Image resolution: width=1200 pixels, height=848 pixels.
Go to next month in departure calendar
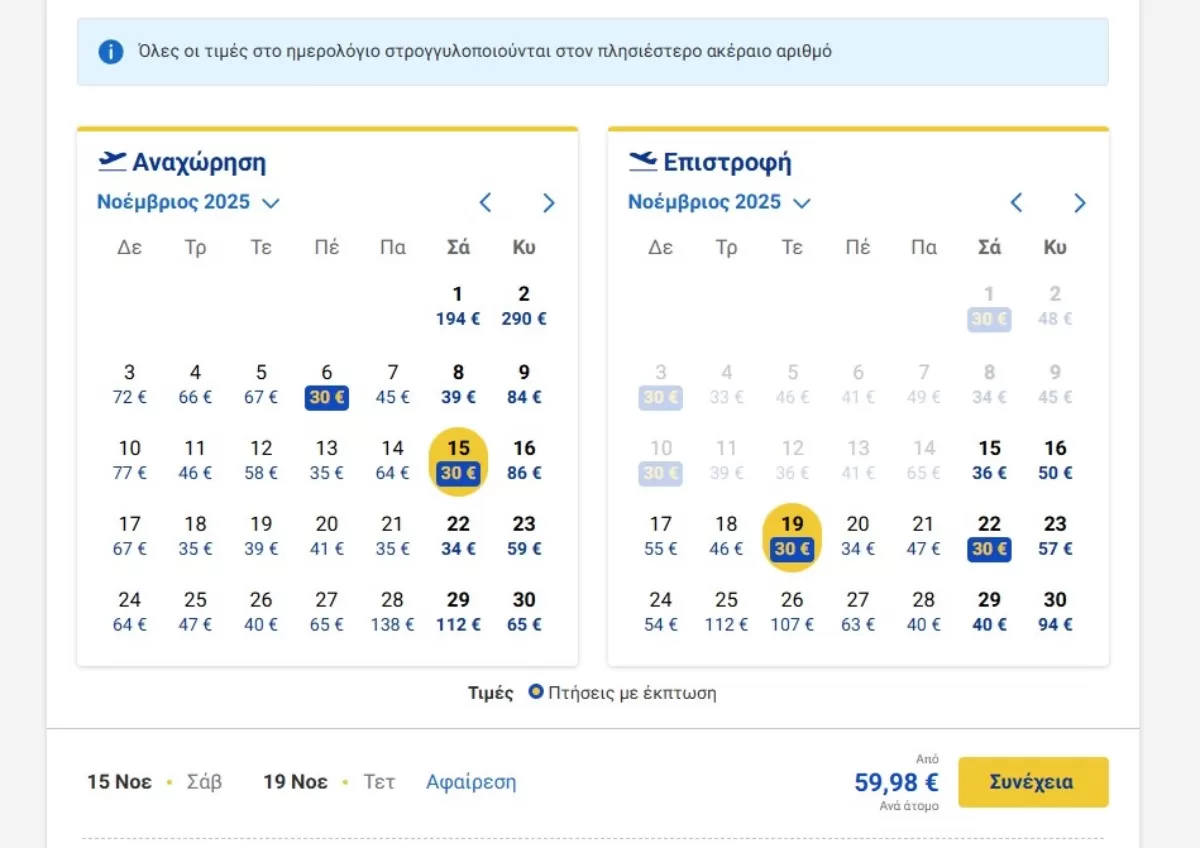[548, 203]
